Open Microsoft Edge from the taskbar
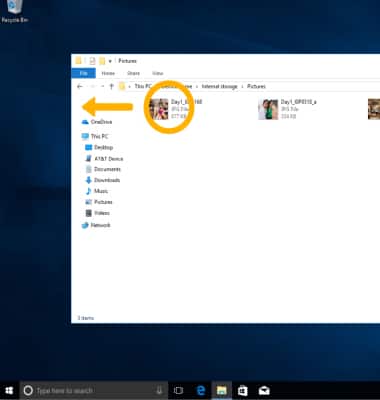The width and height of the screenshot is (380, 400). point(201,390)
